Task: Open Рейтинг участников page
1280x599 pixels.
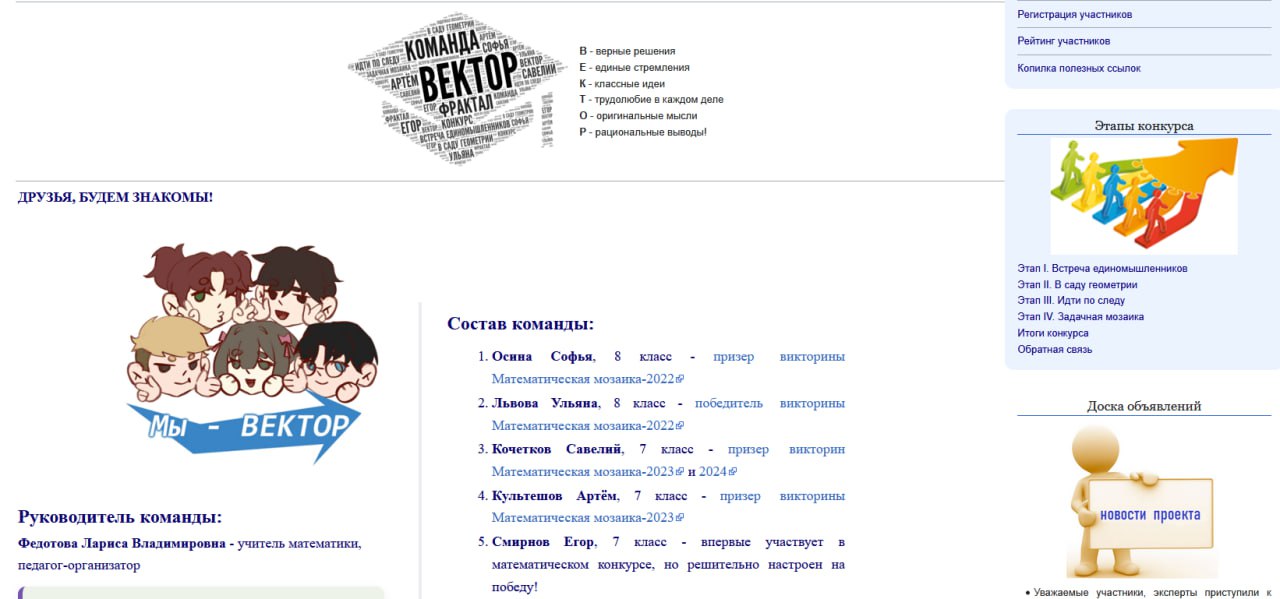Action: [1063, 41]
